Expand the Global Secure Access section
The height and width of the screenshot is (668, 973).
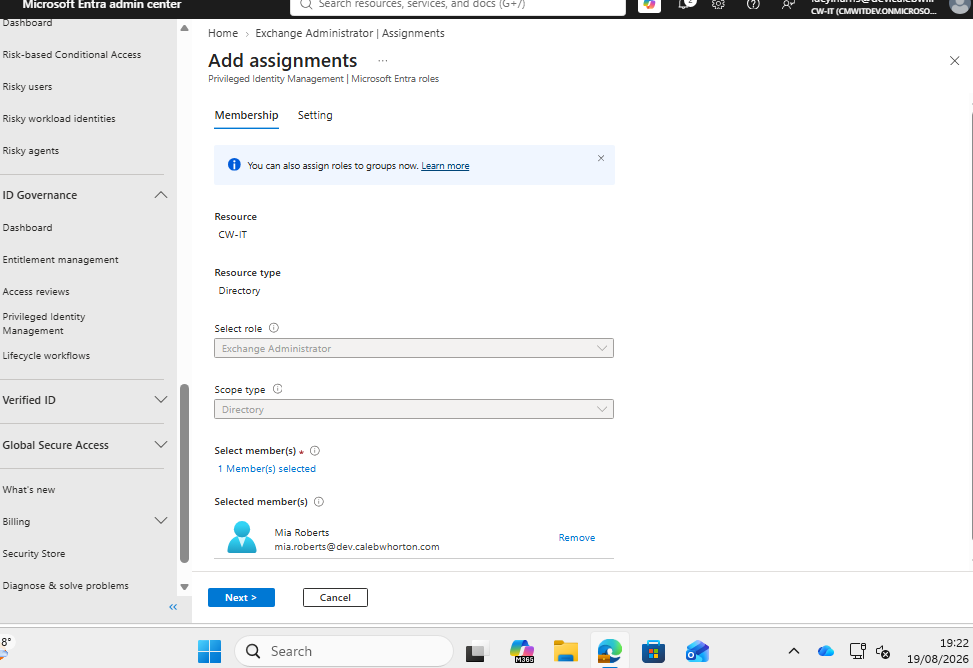(x=161, y=445)
